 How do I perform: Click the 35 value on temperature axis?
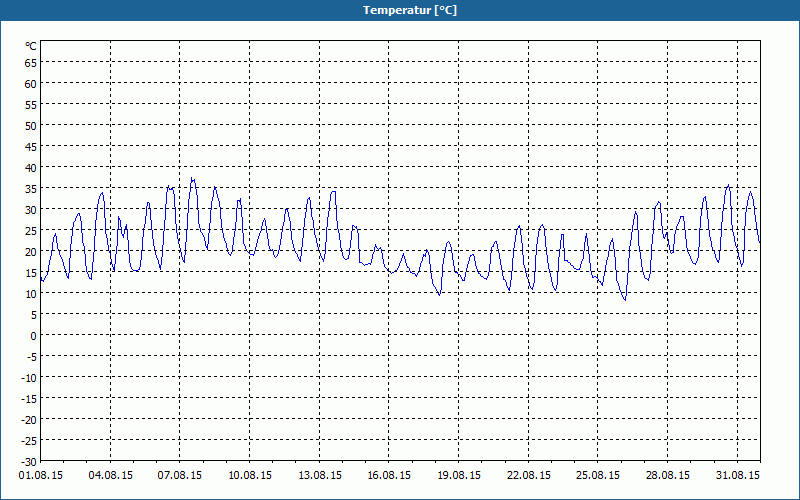(x=31, y=189)
